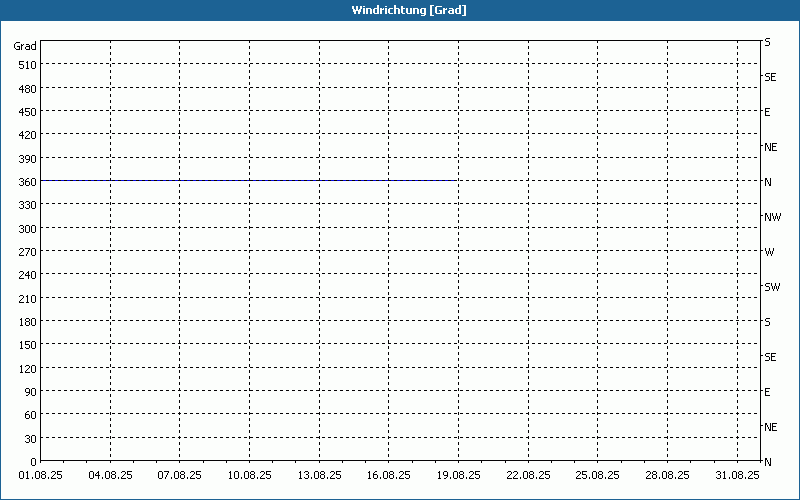800x500 pixels.
Task: Click the 120 degree axis label
Action: pyautogui.click(x=28, y=369)
